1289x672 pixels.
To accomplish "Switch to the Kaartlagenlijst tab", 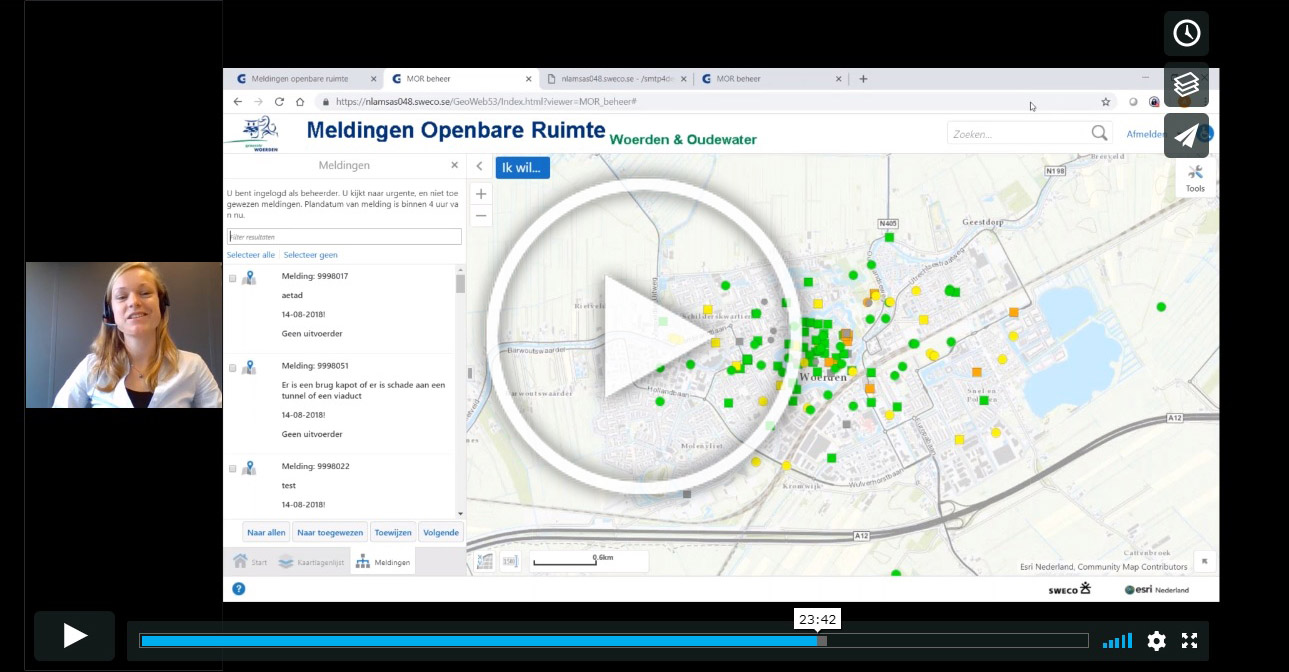I will pos(311,561).
